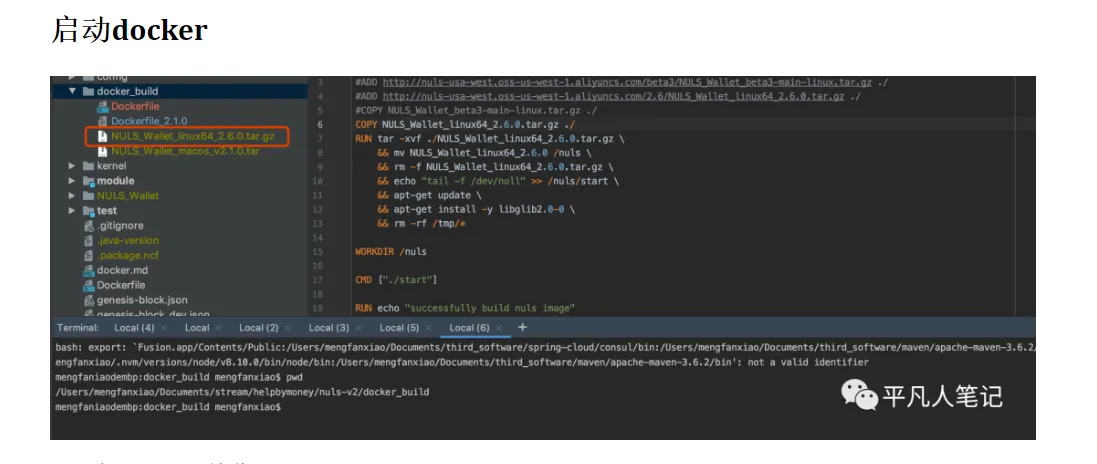
Task: Click the Dockerfile_2.1.0 file icon
Action: point(103,121)
